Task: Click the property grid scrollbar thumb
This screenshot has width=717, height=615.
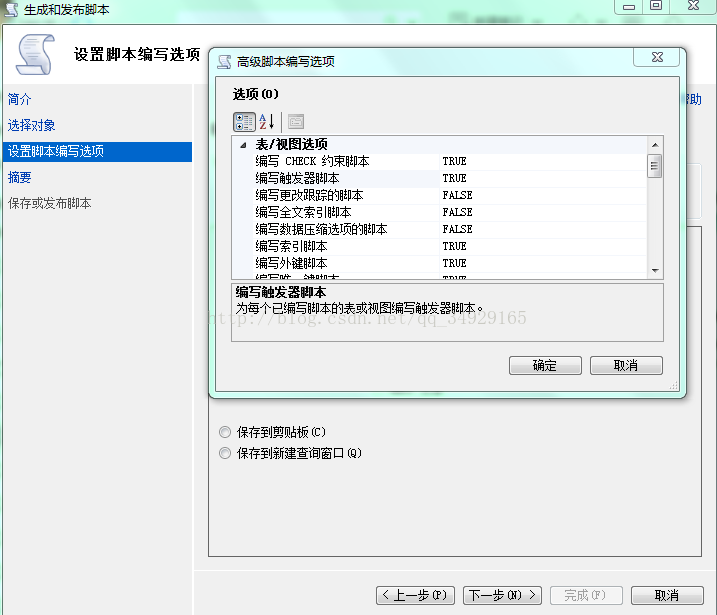Action: coord(654,166)
